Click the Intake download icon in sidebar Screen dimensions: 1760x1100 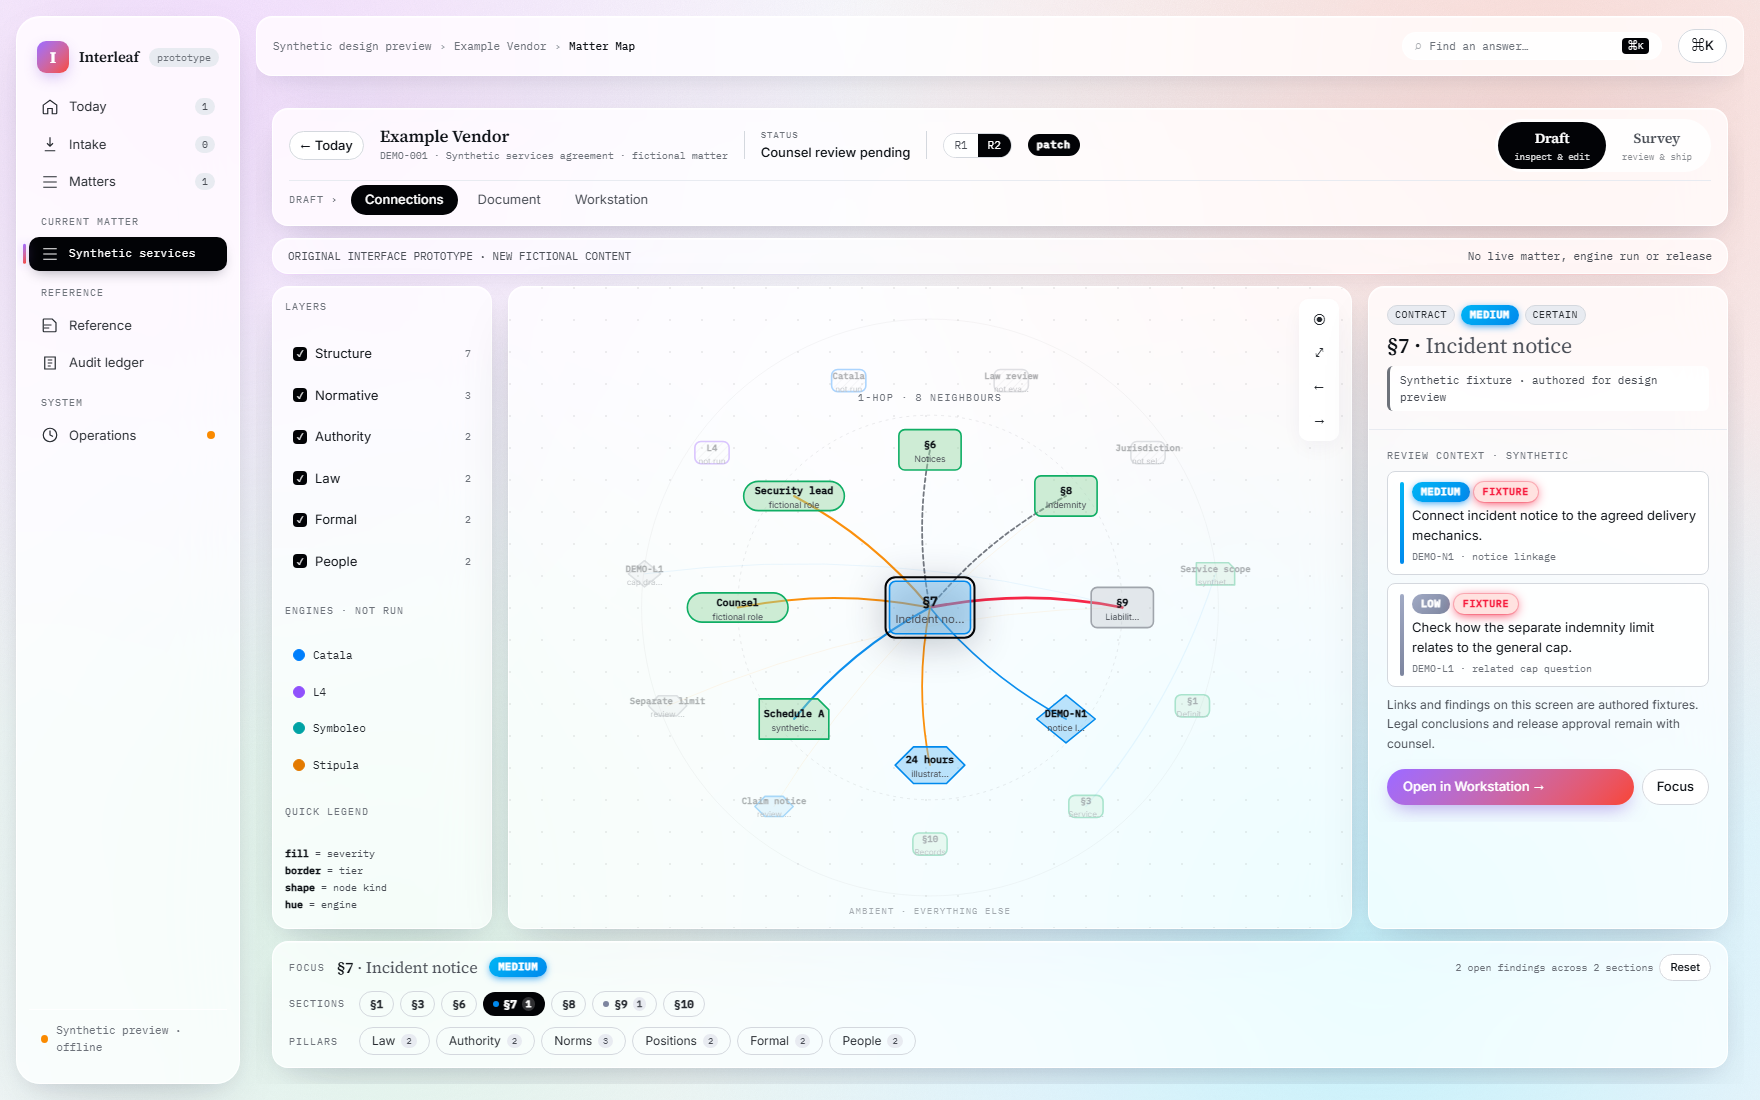50,144
